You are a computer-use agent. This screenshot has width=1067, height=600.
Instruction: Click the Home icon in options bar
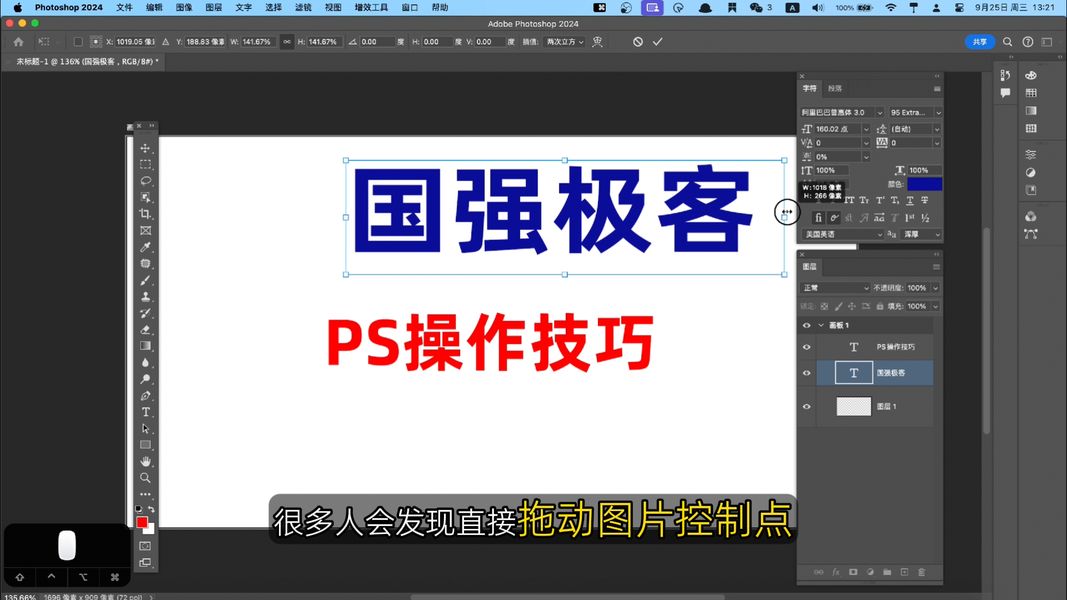(x=18, y=41)
